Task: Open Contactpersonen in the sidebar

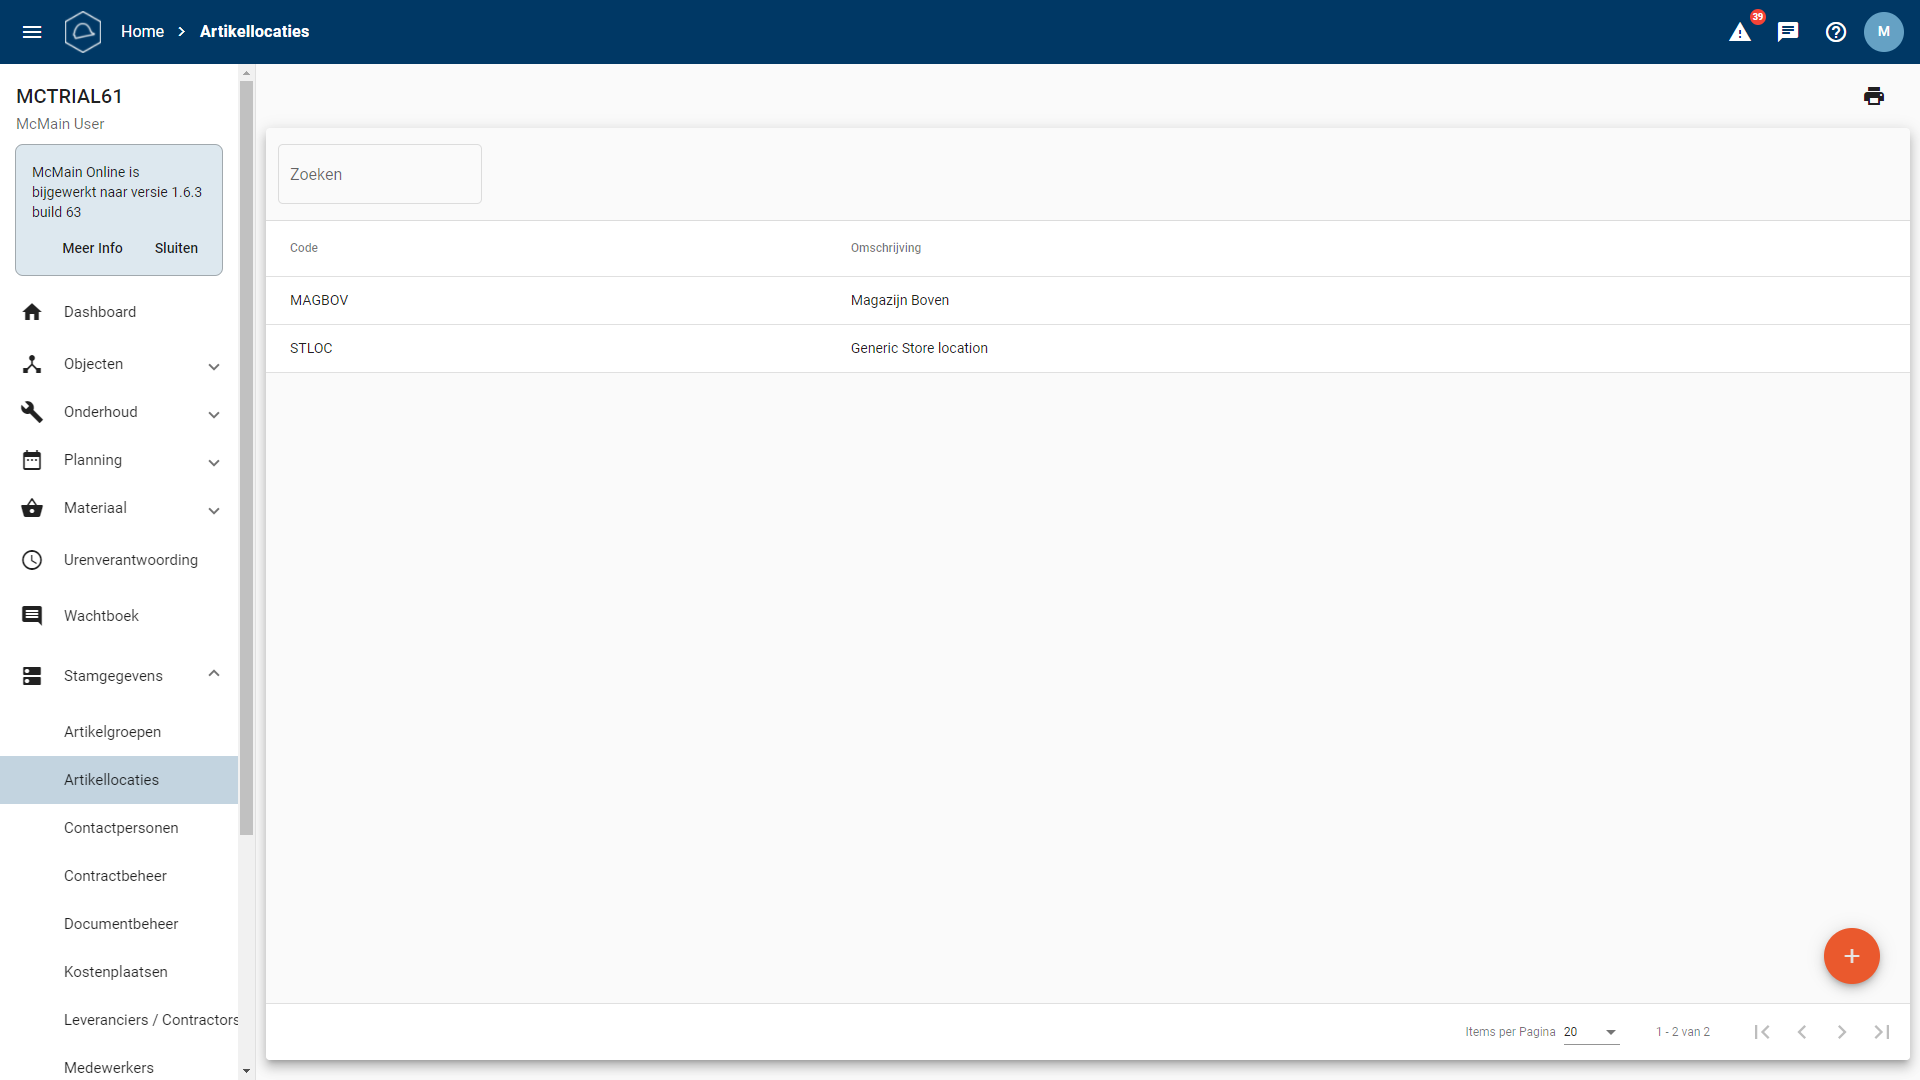Action: [x=121, y=828]
